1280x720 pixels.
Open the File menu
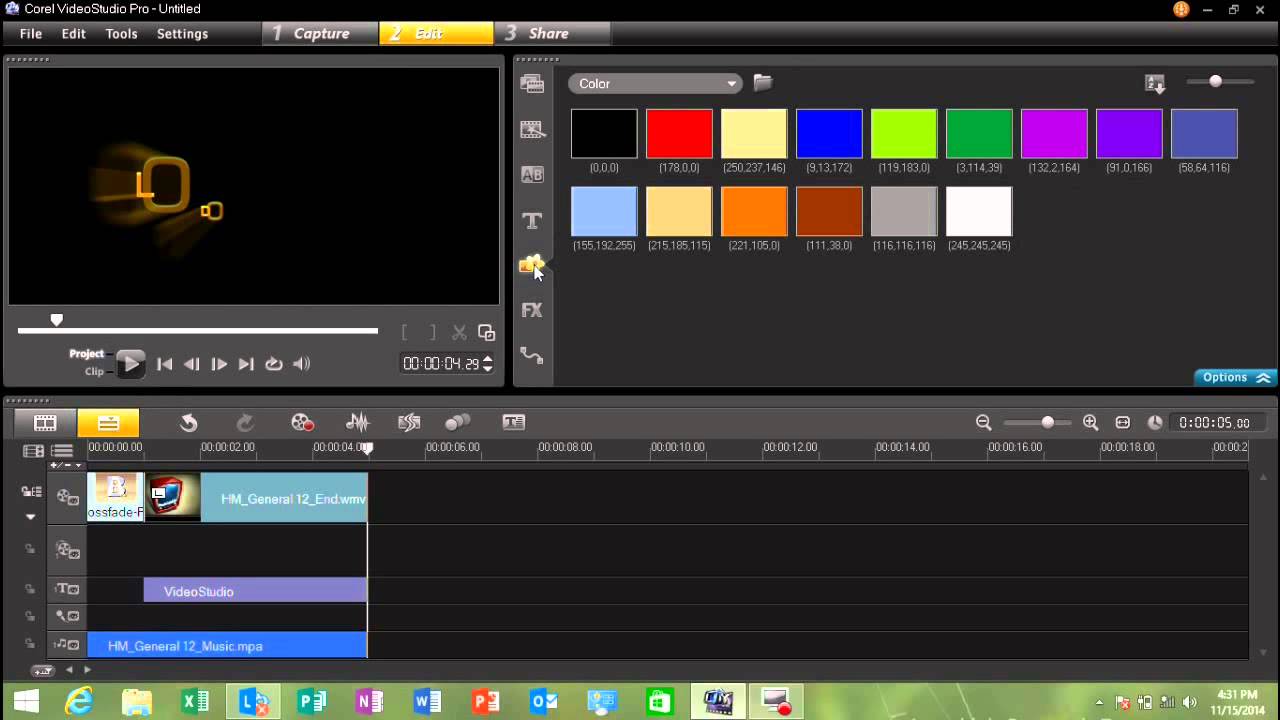[x=31, y=33]
